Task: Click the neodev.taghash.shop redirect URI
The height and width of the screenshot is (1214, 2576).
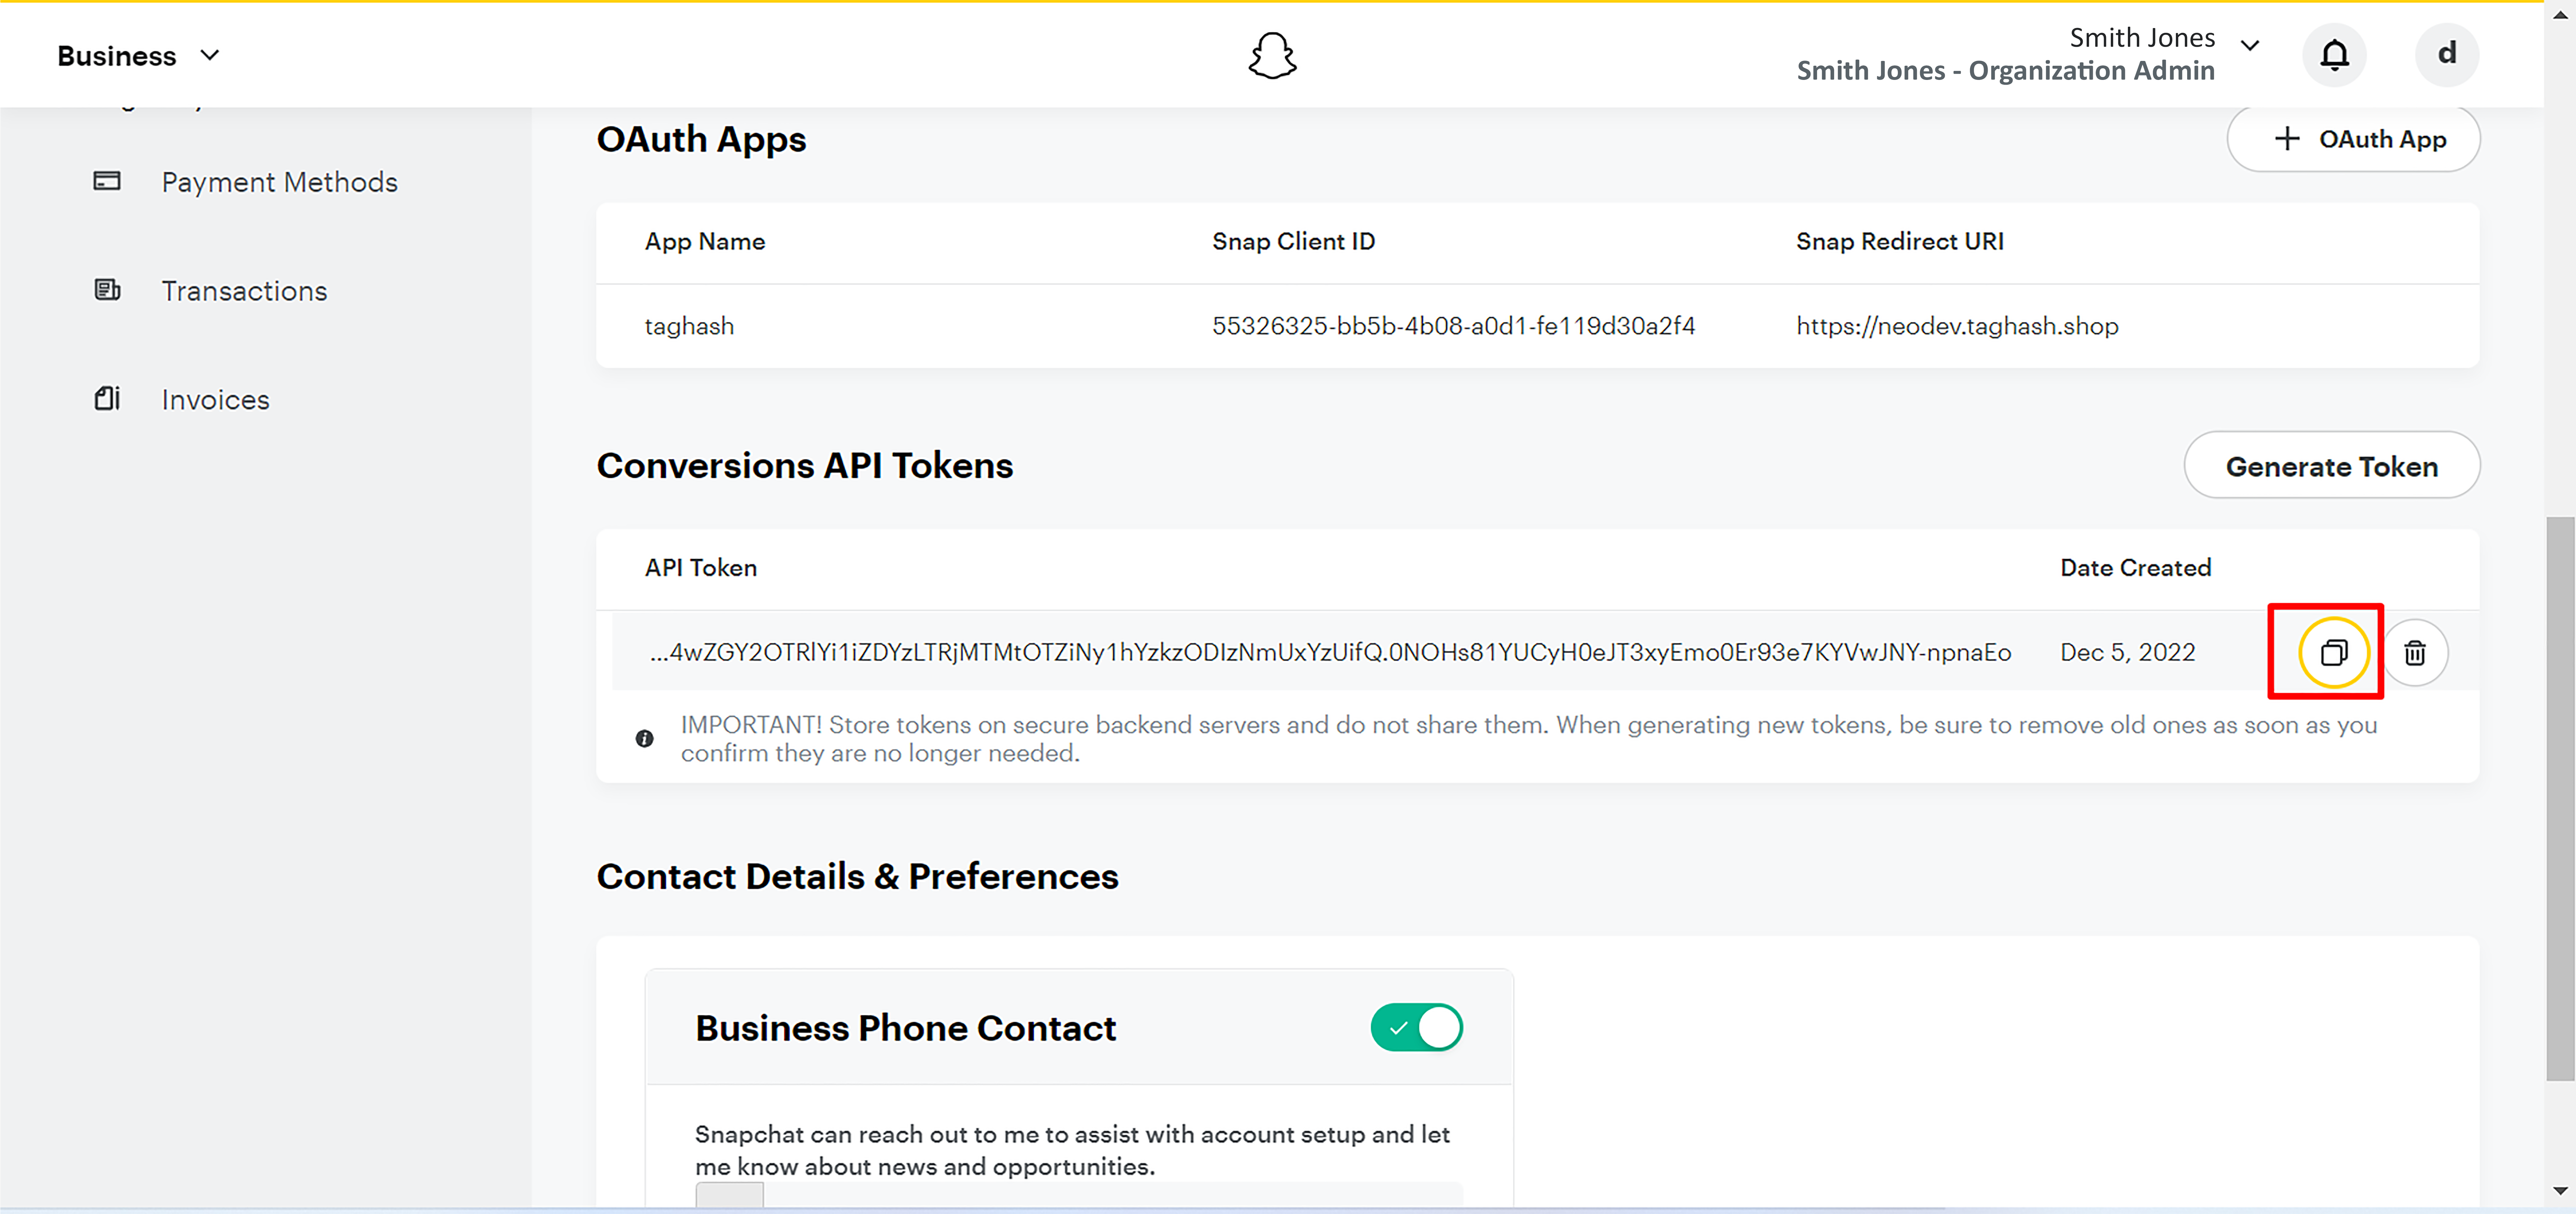Action: (1957, 326)
